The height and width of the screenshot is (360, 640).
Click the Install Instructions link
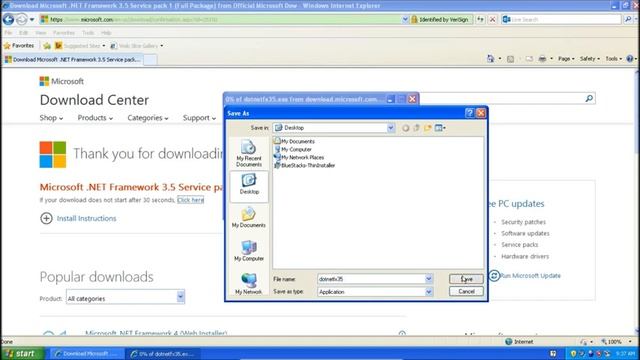point(87,218)
